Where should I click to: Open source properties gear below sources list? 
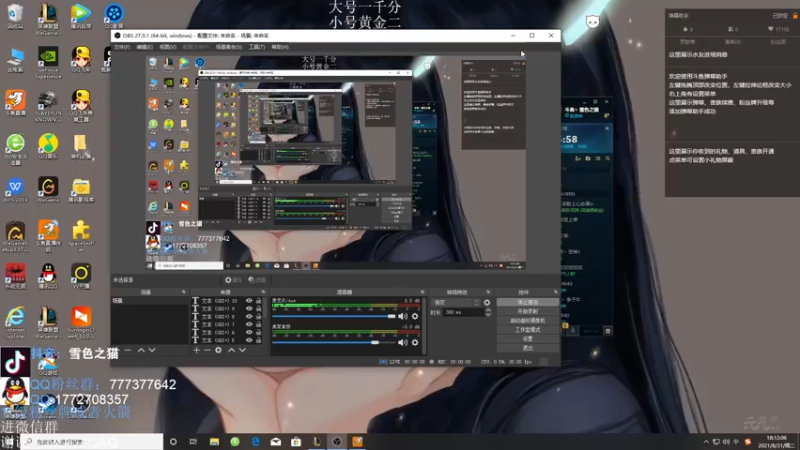tap(218, 350)
